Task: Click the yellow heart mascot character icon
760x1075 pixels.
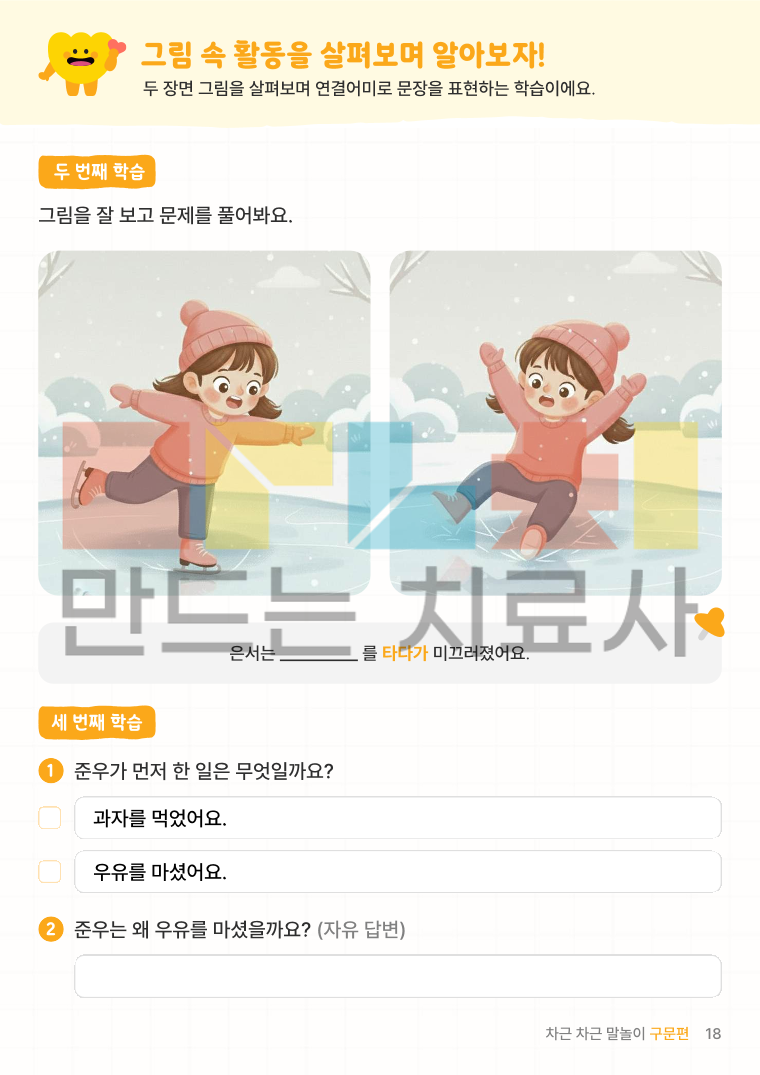Action: click(x=82, y=63)
